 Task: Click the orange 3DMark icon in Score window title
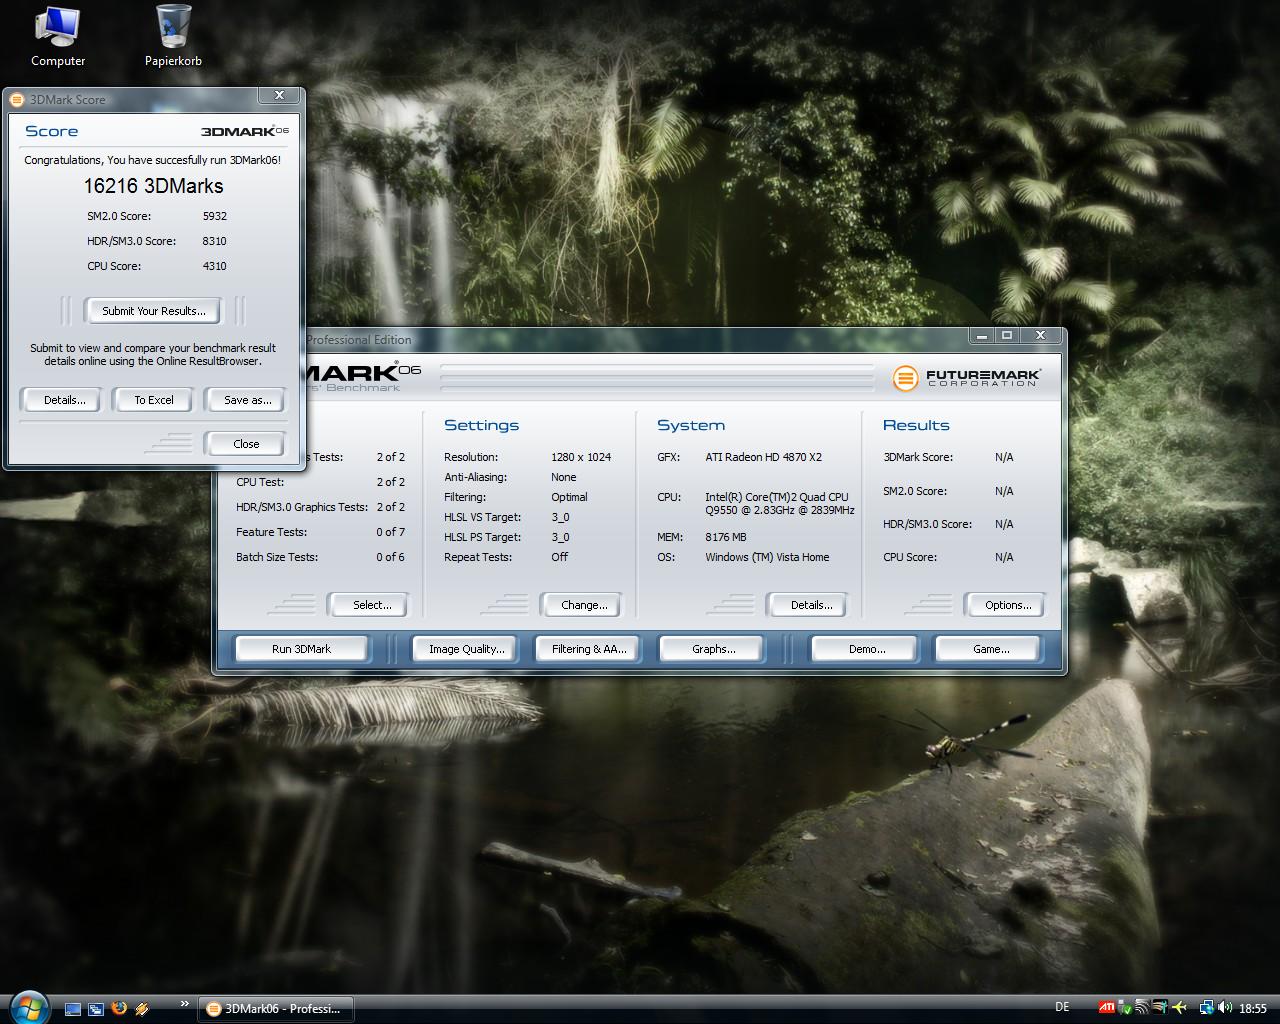[x=16, y=99]
